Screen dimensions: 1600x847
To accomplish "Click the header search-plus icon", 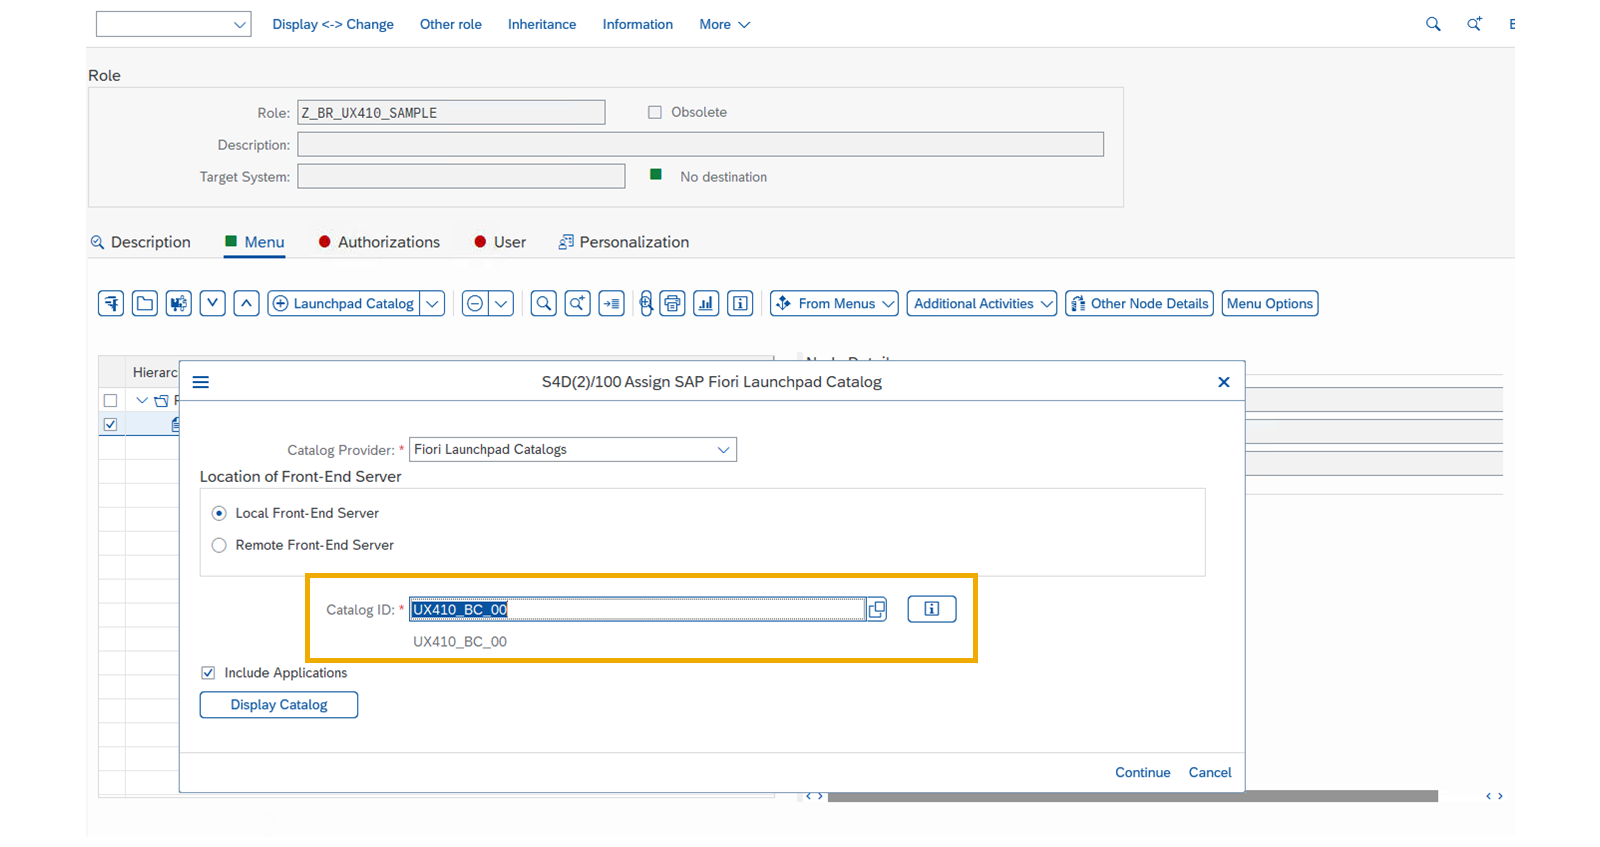I will tap(1474, 24).
